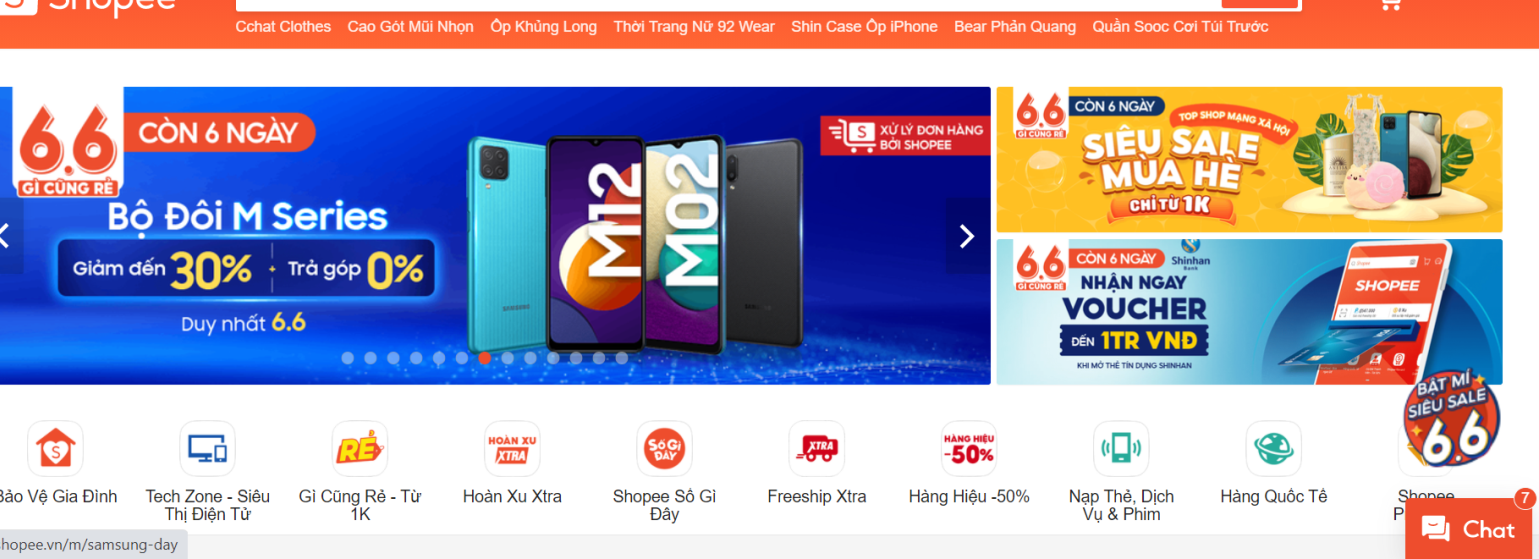Screen dimensions: 1539x559
Task: Open the Bảo Vệ Gia Đình category icon
Action: click(x=55, y=448)
